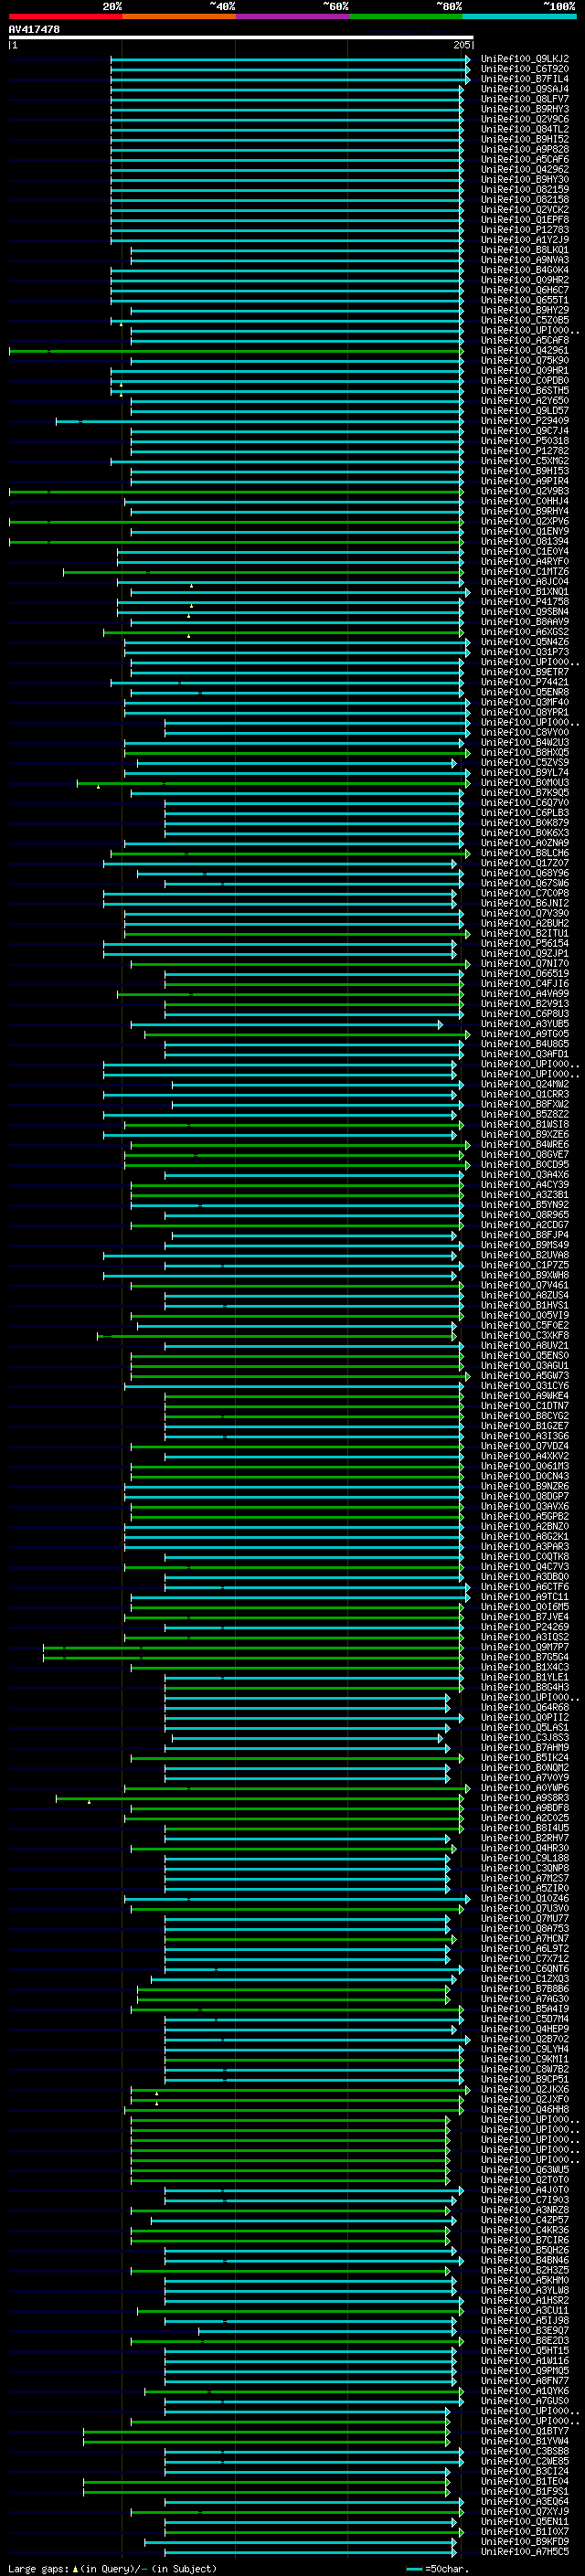The height and width of the screenshot is (2576, 585).
Task: Click the green ~80% identity legend segment
Action: point(406,16)
